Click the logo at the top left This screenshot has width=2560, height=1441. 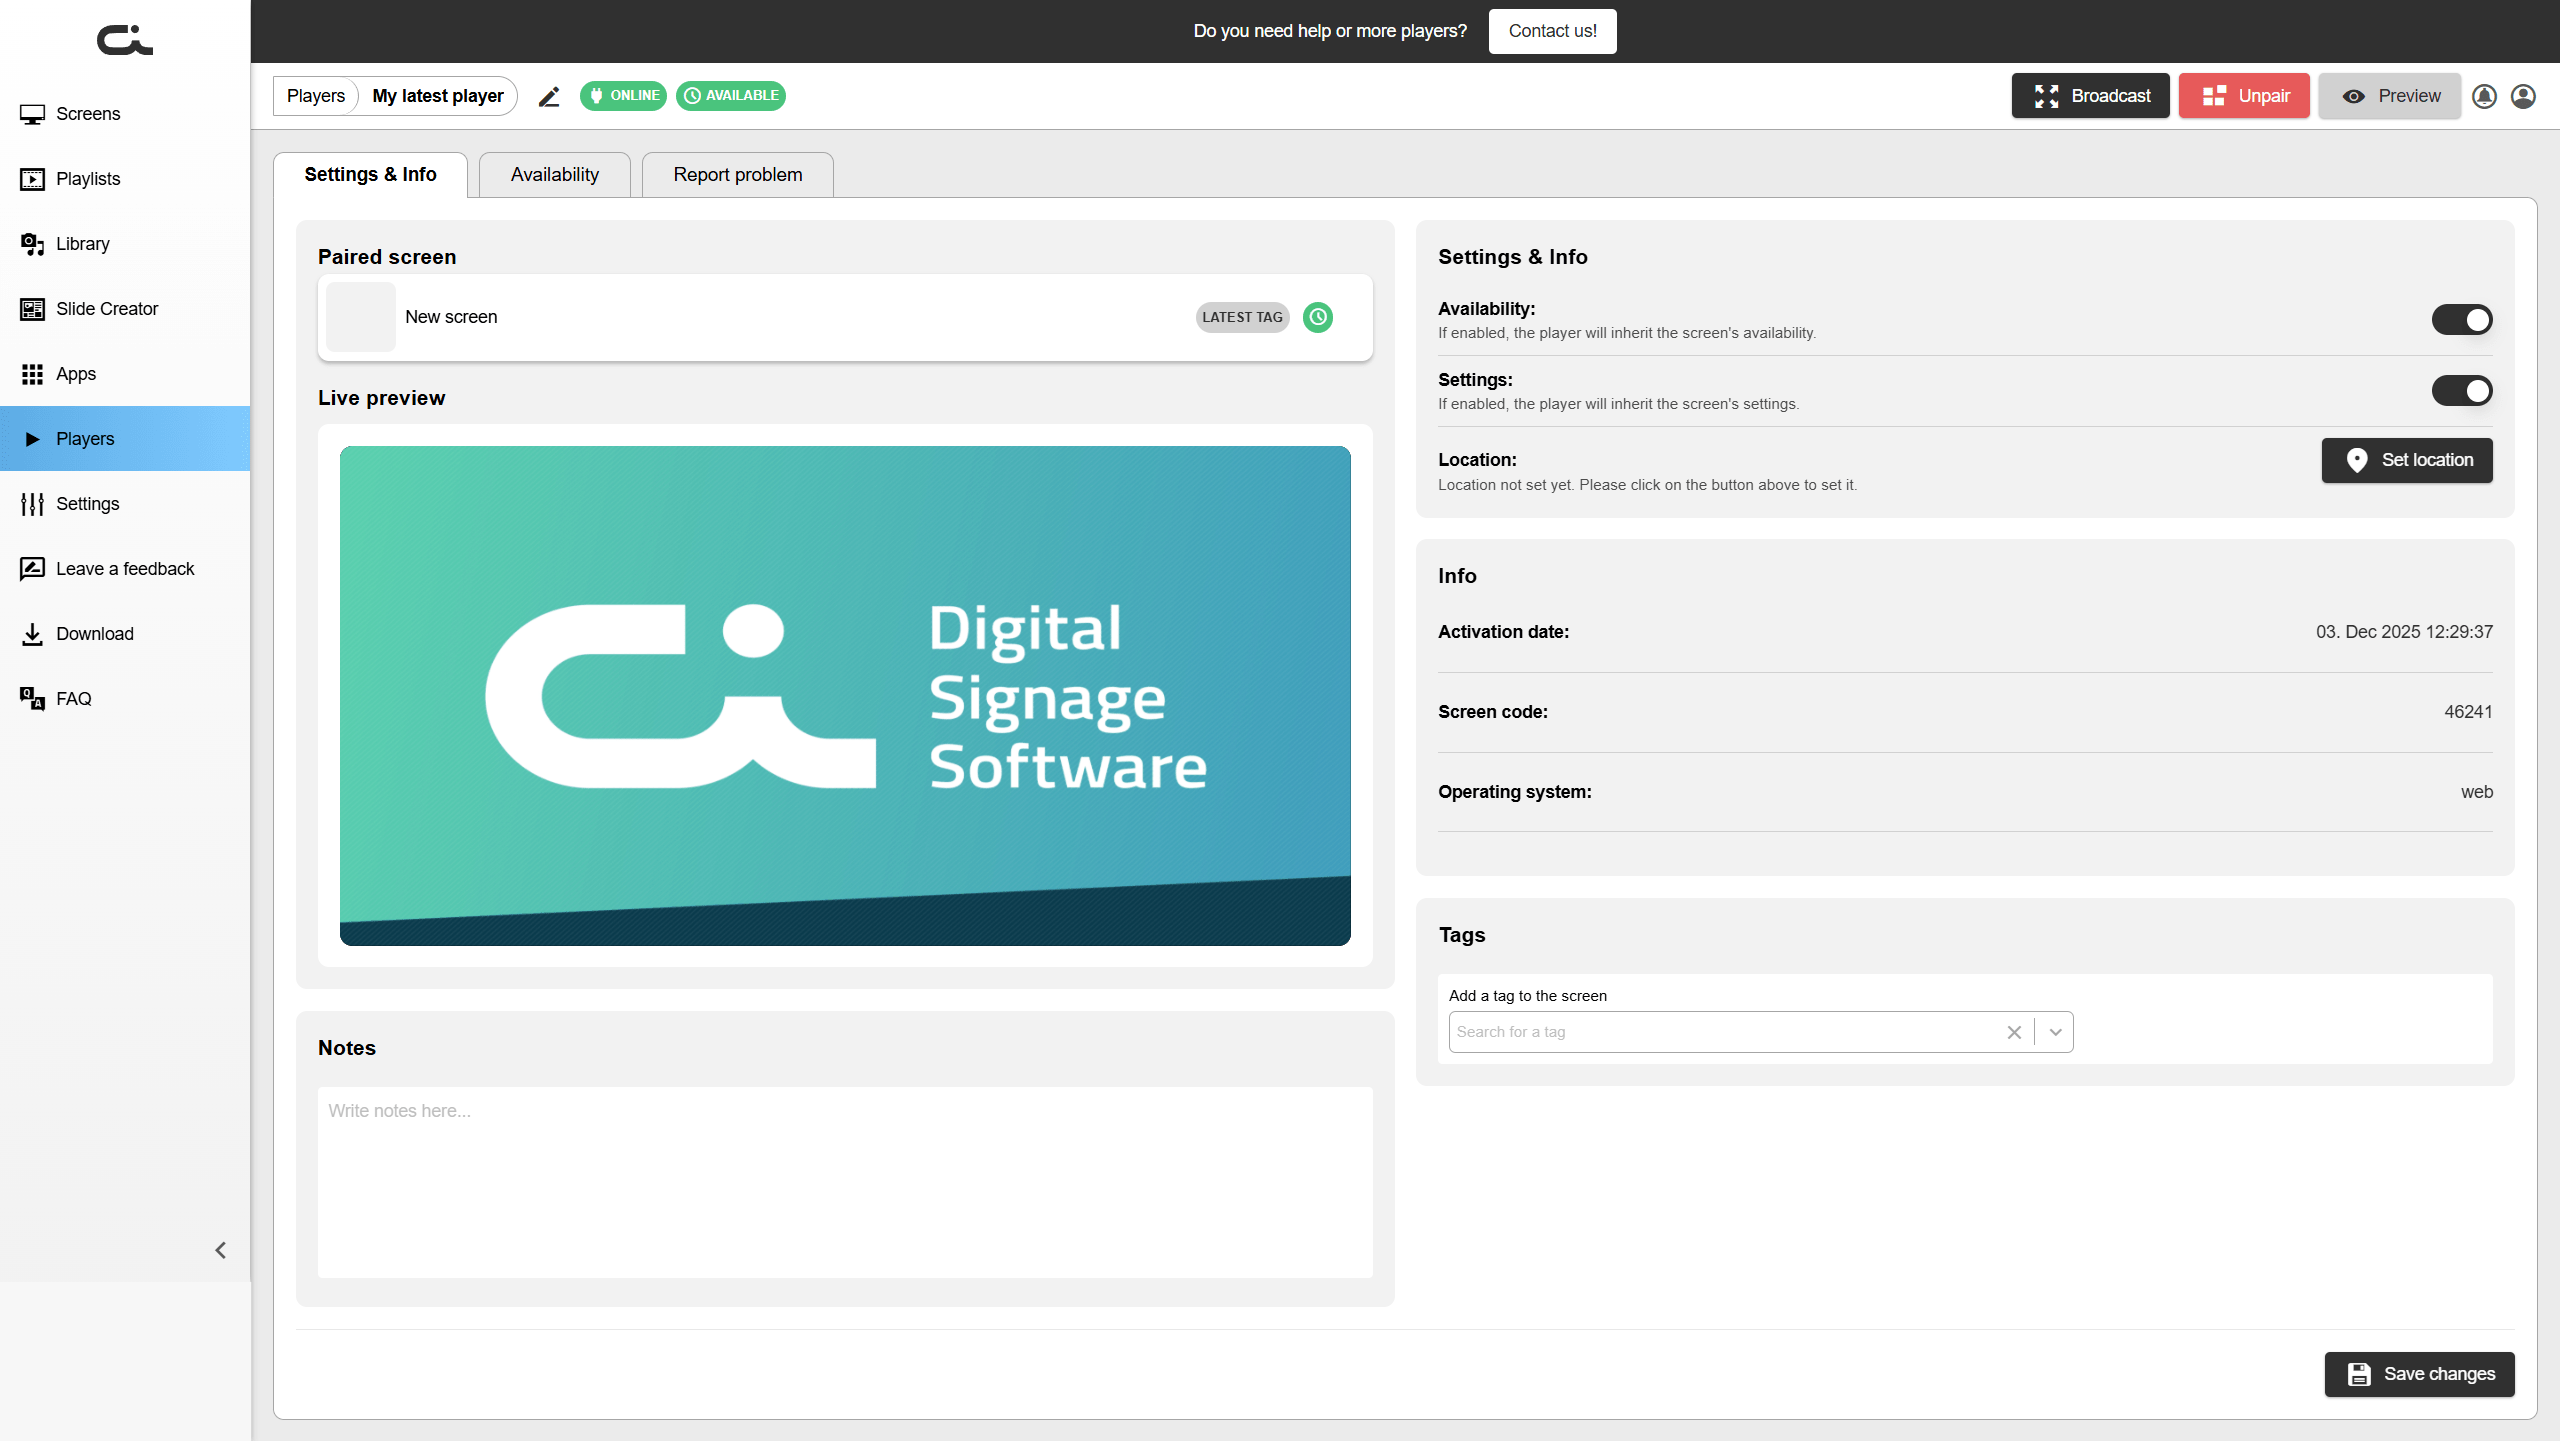click(x=124, y=40)
